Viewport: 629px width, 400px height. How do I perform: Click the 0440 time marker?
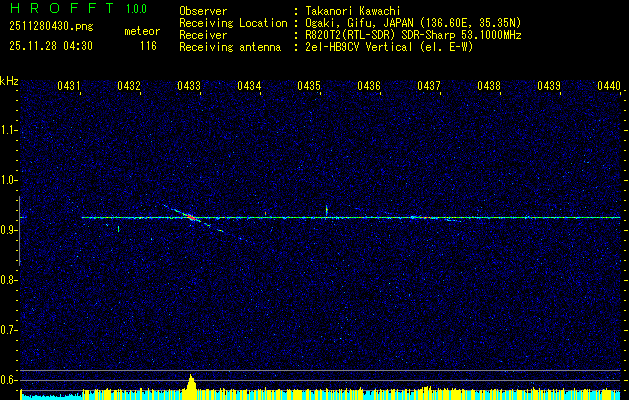tap(608, 86)
